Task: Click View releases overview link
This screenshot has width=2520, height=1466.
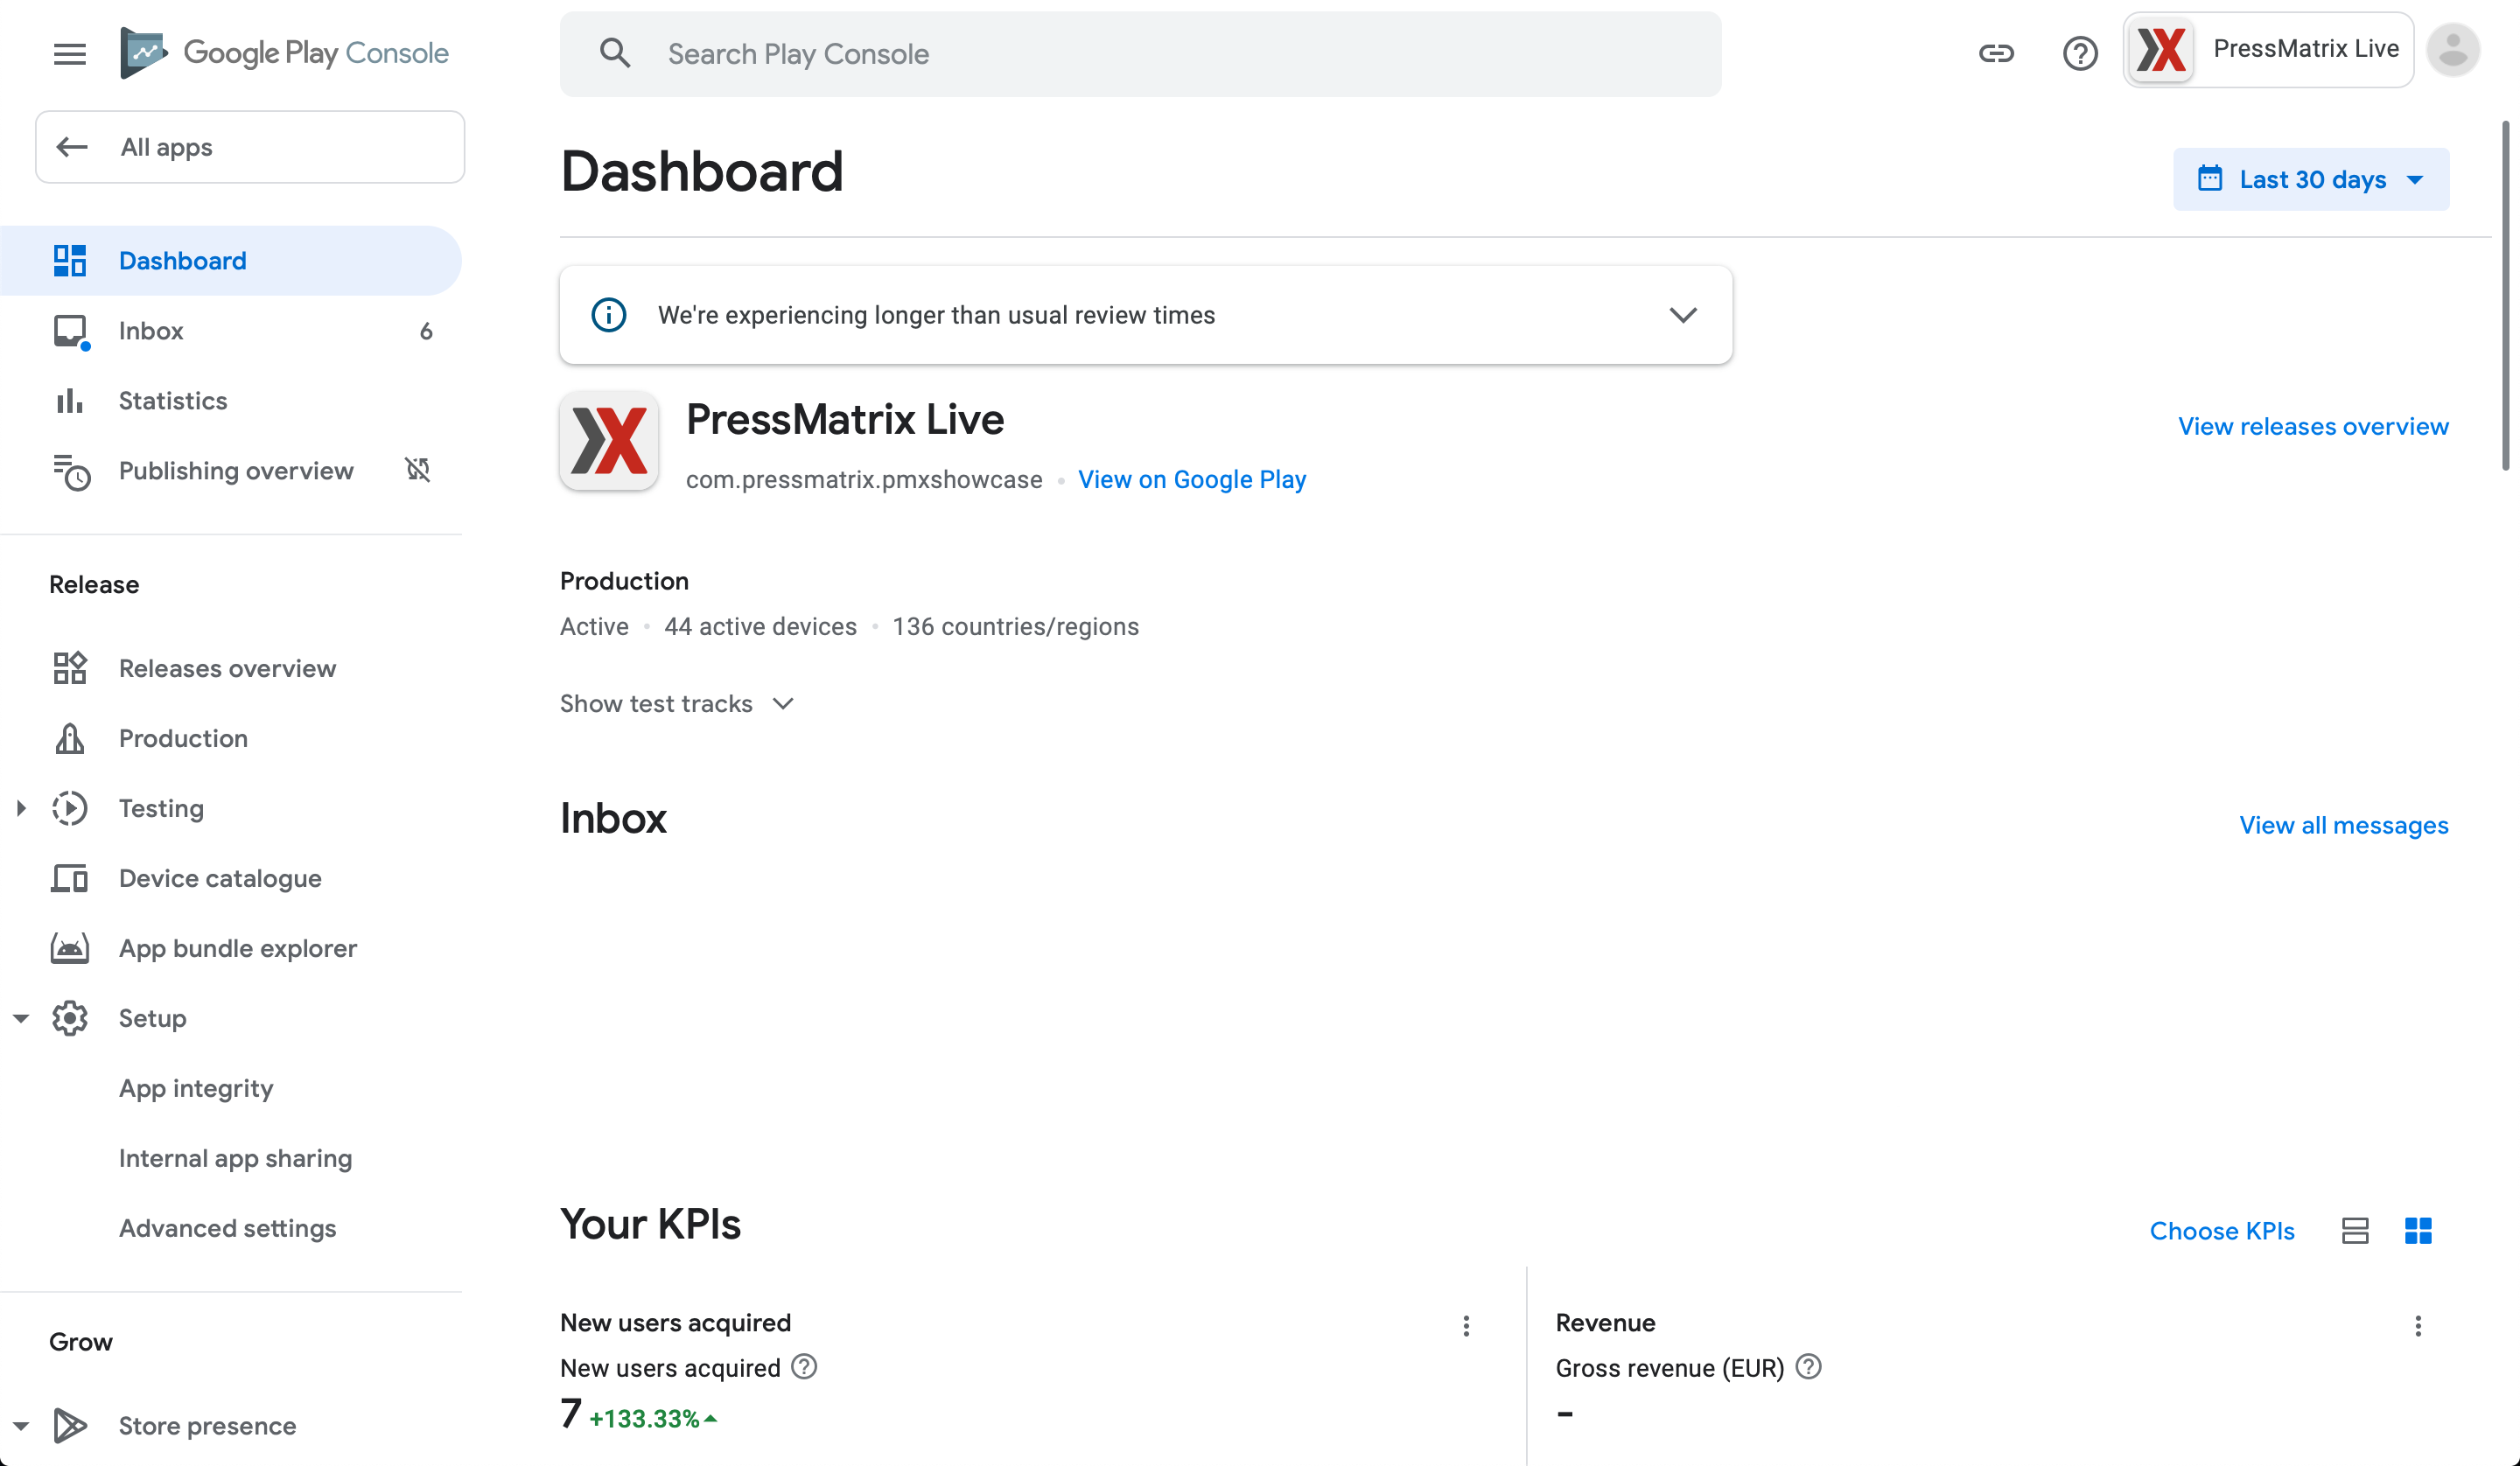Action: coord(2313,426)
